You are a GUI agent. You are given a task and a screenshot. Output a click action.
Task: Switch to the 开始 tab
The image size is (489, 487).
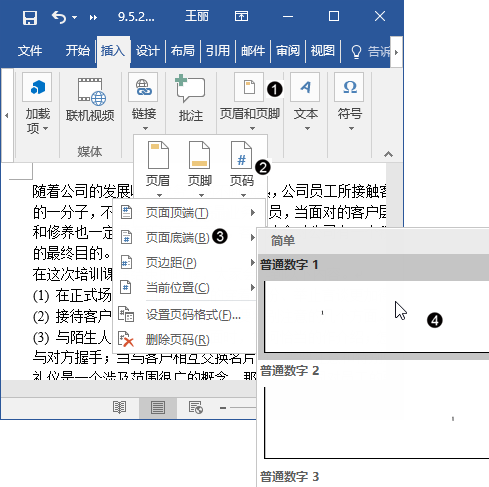point(78,51)
